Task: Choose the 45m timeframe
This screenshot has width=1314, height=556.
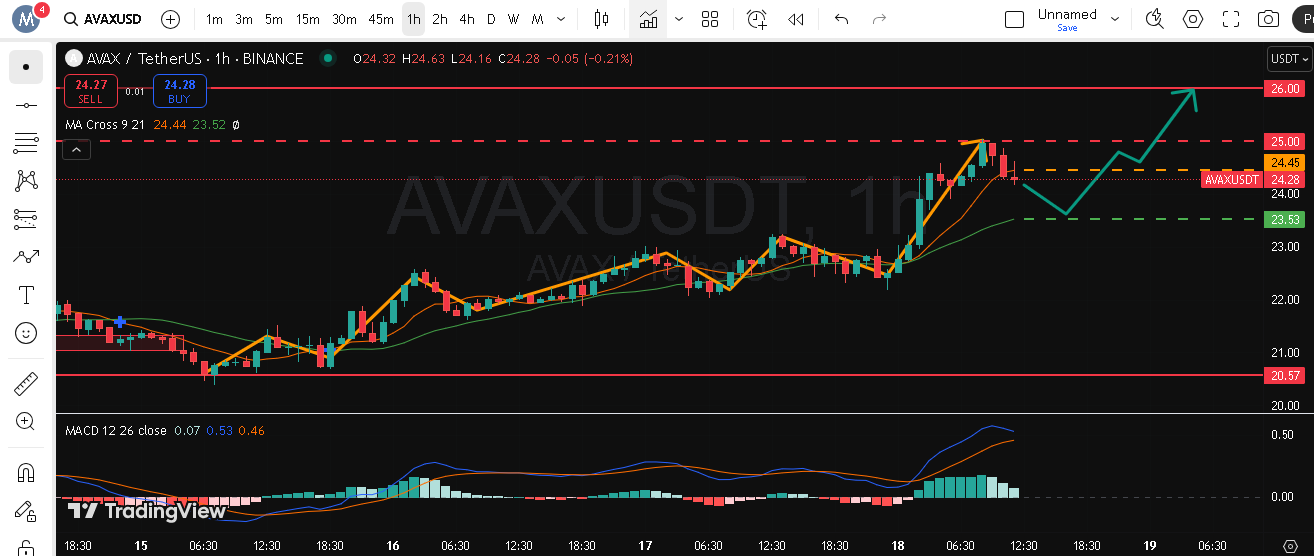Action: click(x=381, y=19)
